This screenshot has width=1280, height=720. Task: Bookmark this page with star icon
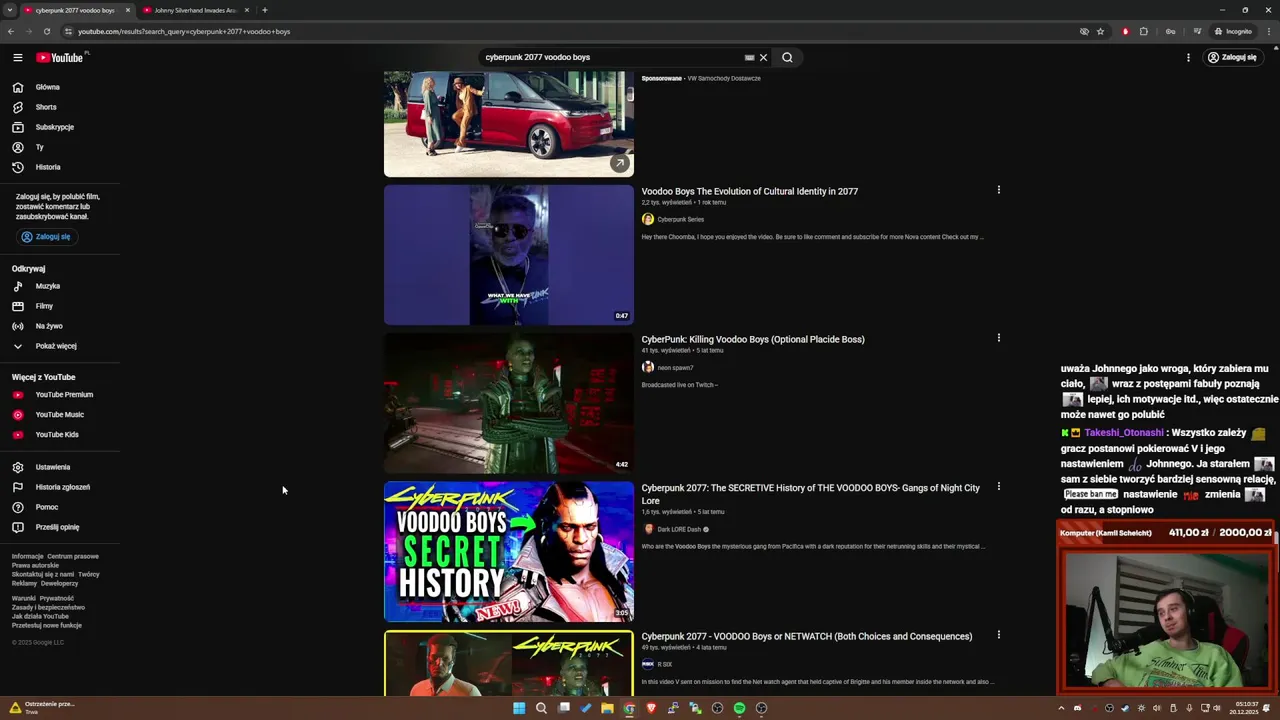pyautogui.click(x=1100, y=31)
